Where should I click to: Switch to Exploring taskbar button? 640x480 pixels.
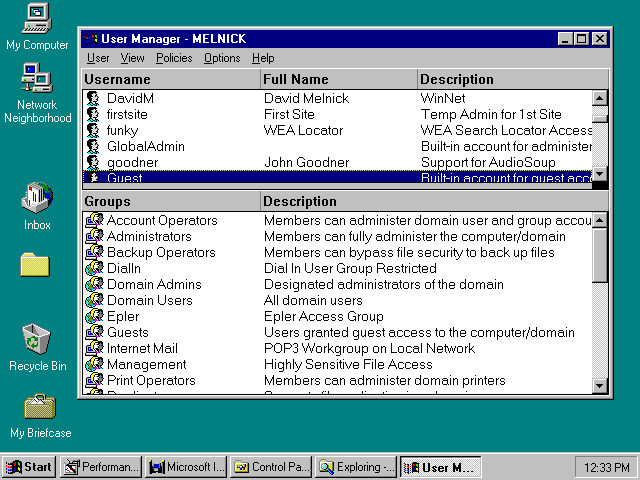[x=356, y=467]
